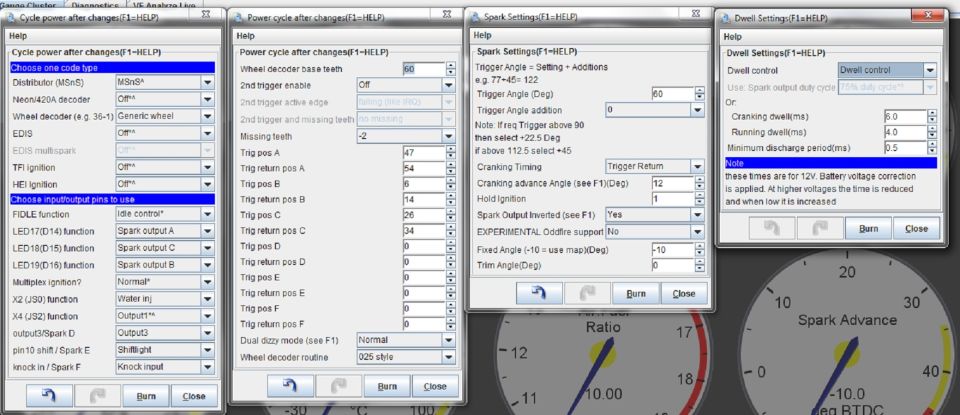Click Cranking dwell(ms) field
This screenshot has height=415, width=960.
[905, 116]
